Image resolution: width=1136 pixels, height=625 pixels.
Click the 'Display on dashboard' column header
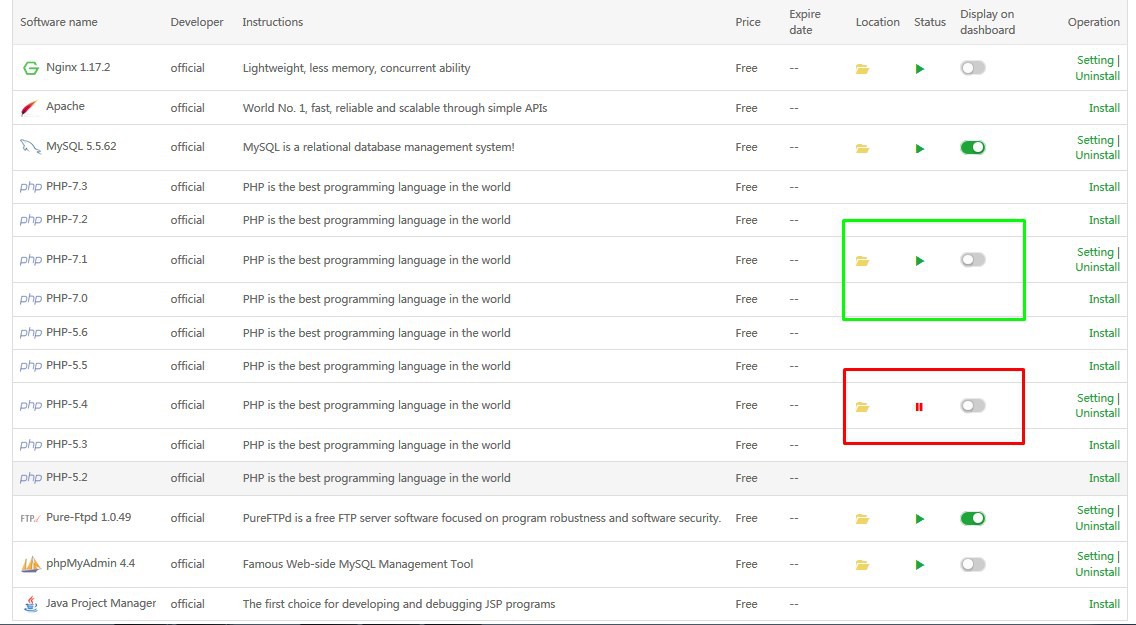pos(987,22)
